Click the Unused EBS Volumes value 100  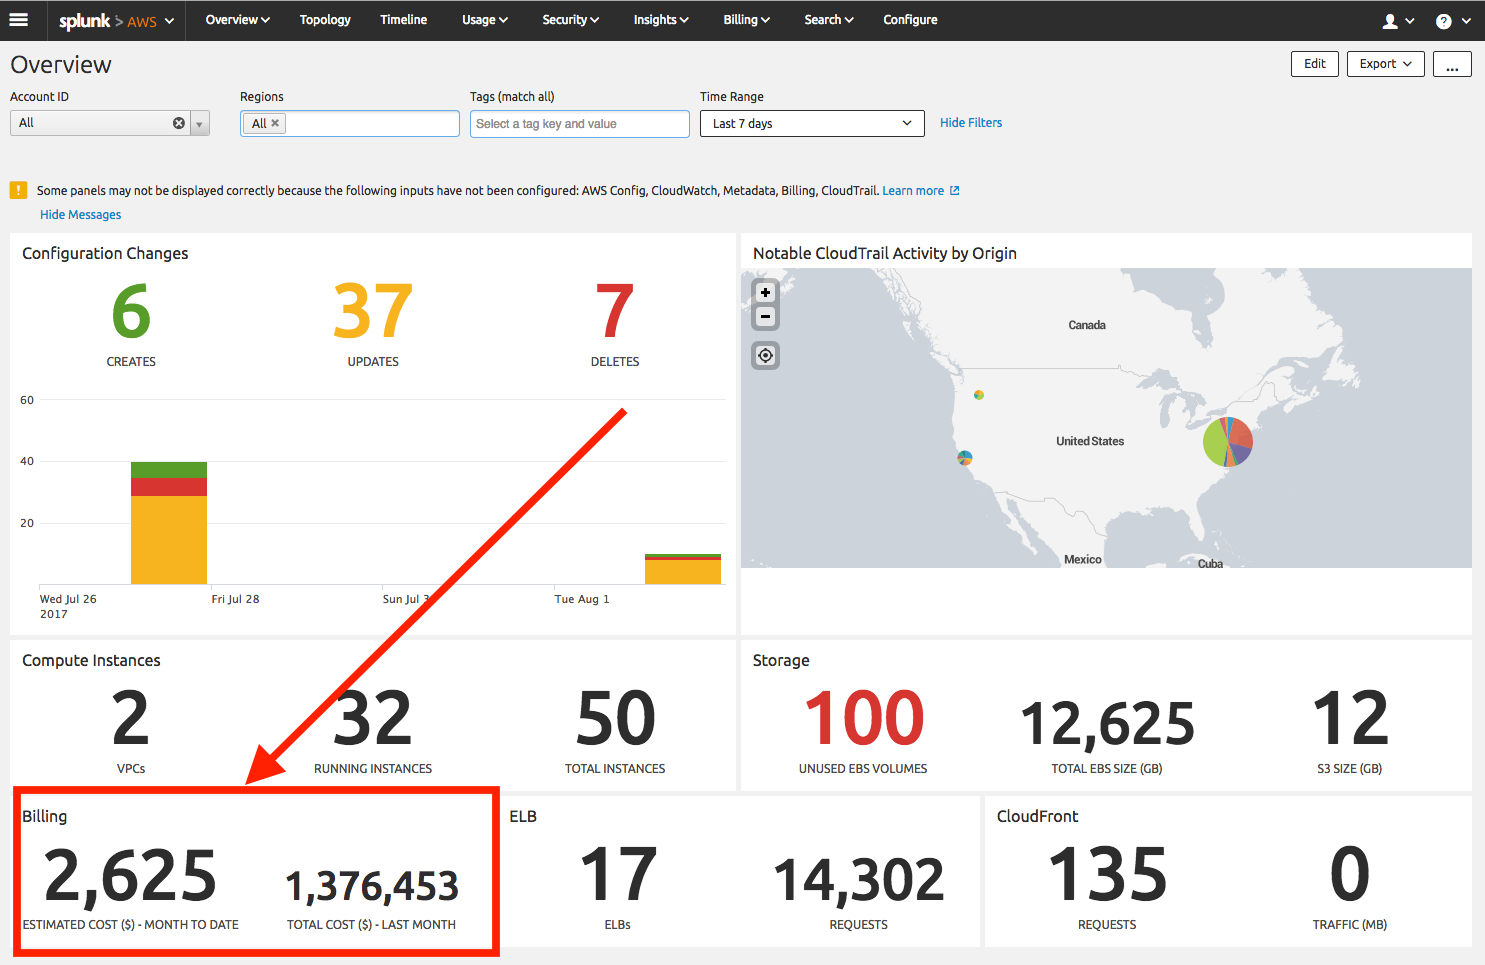pos(864,719)
